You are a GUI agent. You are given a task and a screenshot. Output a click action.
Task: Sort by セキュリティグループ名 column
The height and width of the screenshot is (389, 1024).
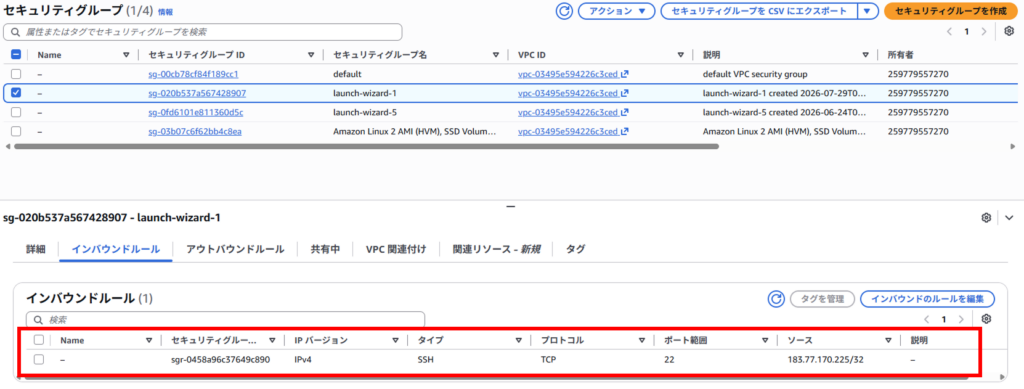coord(496,55)
